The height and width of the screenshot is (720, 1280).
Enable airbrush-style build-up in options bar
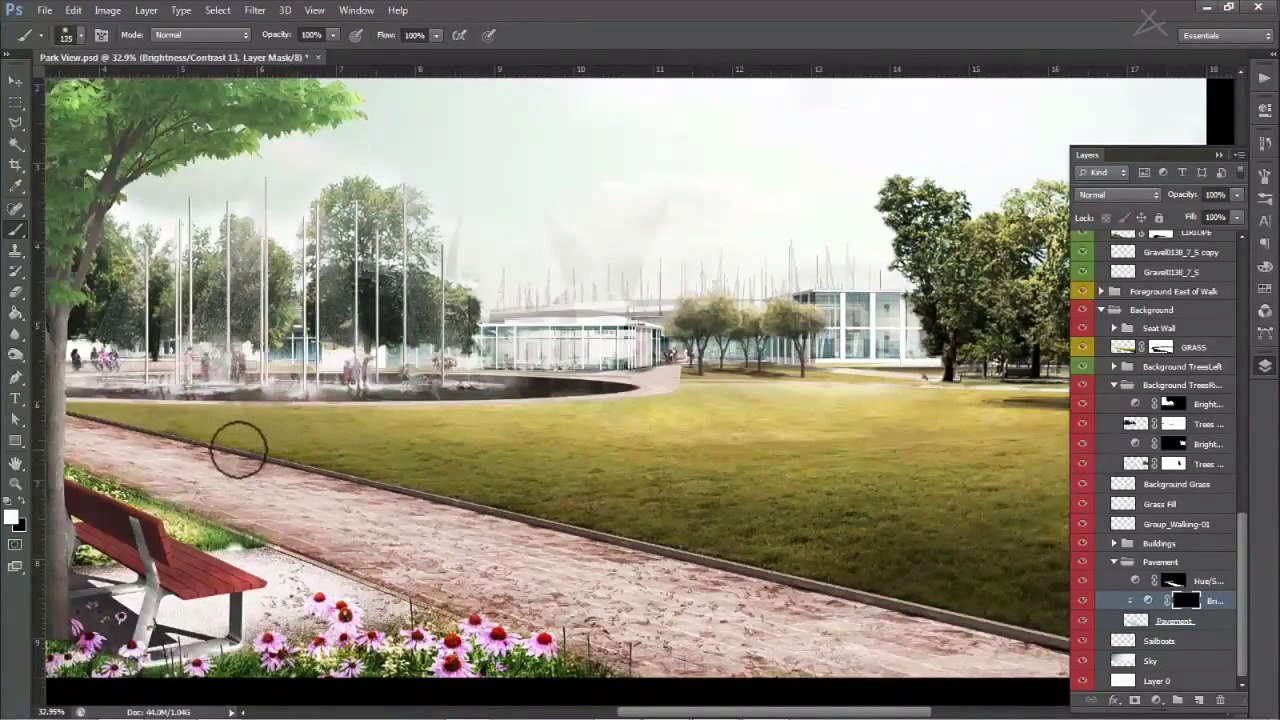(x=459, y=35)
